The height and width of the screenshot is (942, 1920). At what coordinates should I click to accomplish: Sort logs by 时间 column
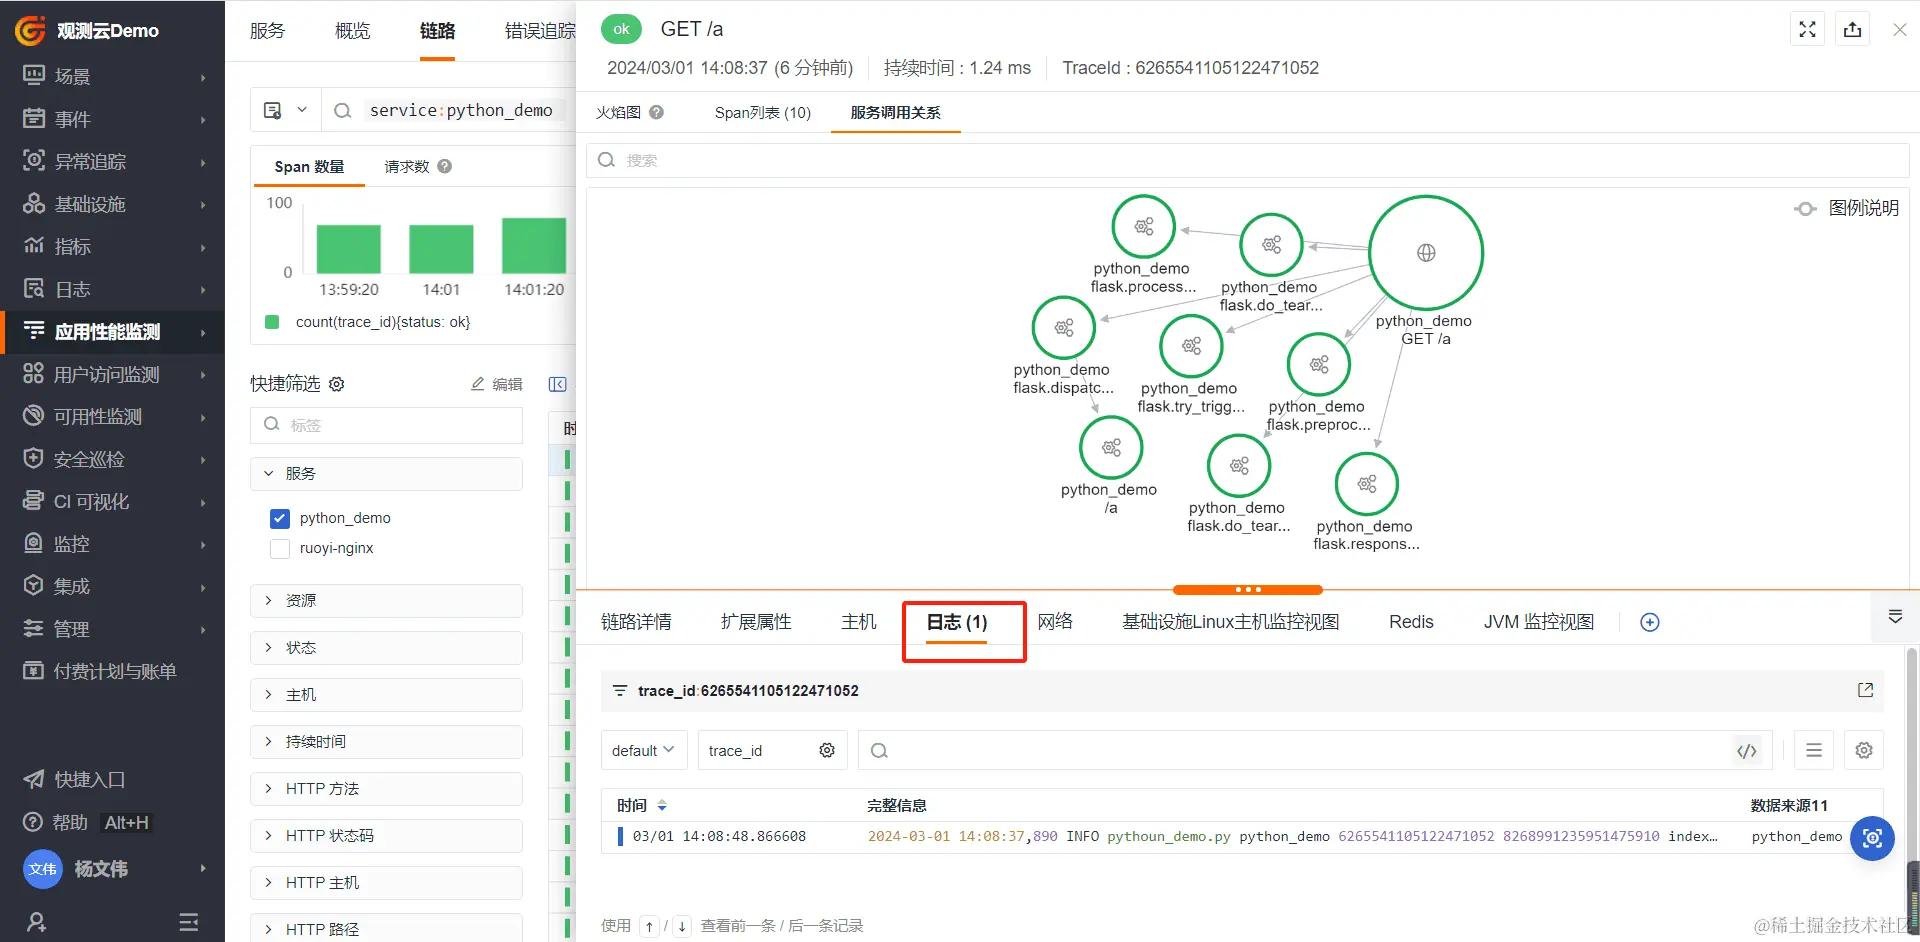pos(662,806)
